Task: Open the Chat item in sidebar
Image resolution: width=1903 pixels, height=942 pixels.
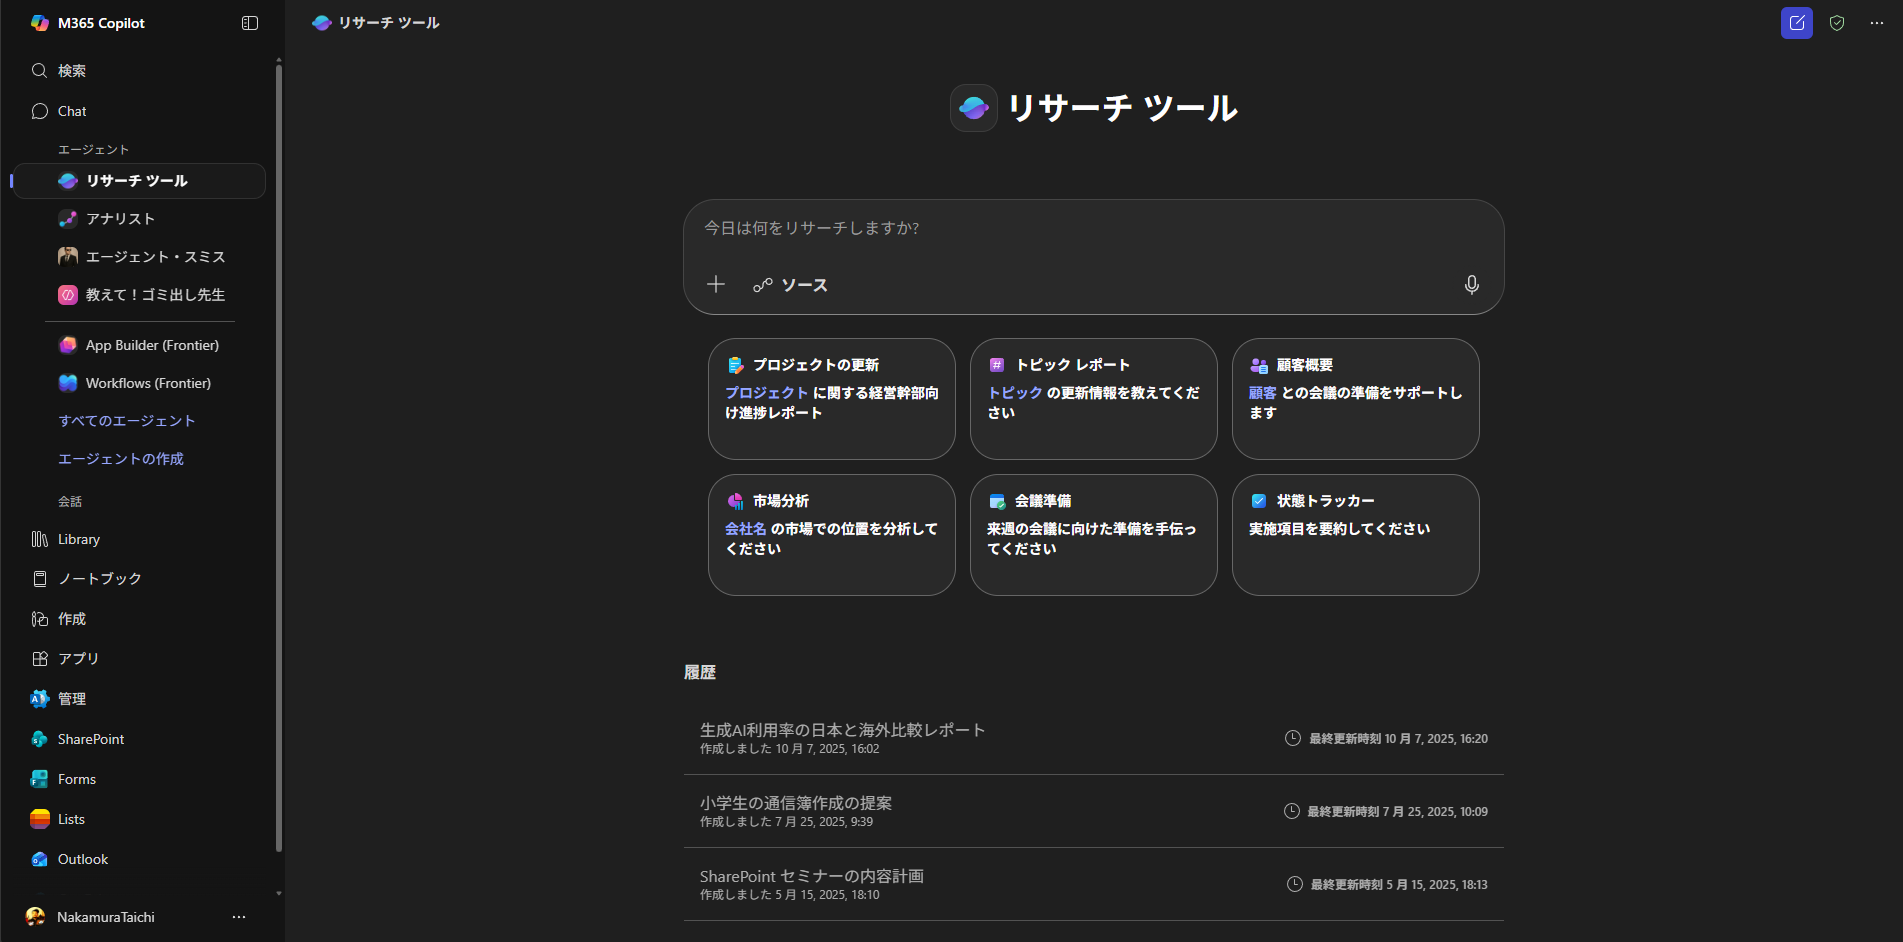Action: [72, 111]
